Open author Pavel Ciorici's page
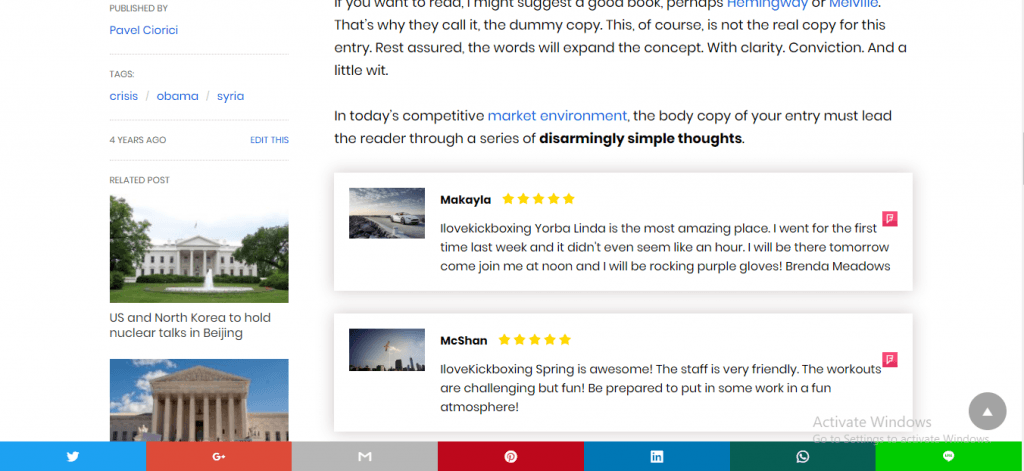The image size is (1024, 471). coord(144,30)
